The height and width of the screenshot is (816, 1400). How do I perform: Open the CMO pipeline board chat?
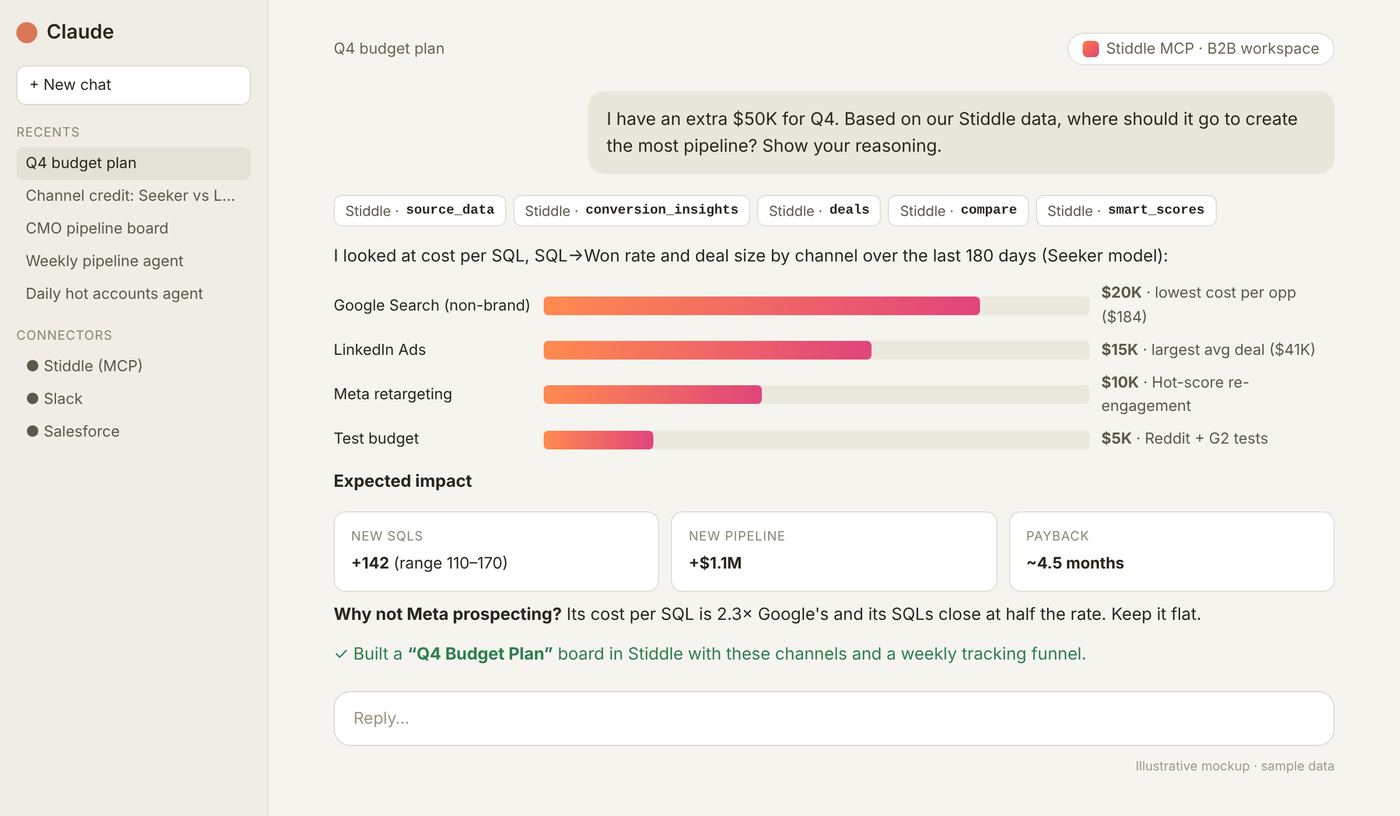[x=133, y=228]
